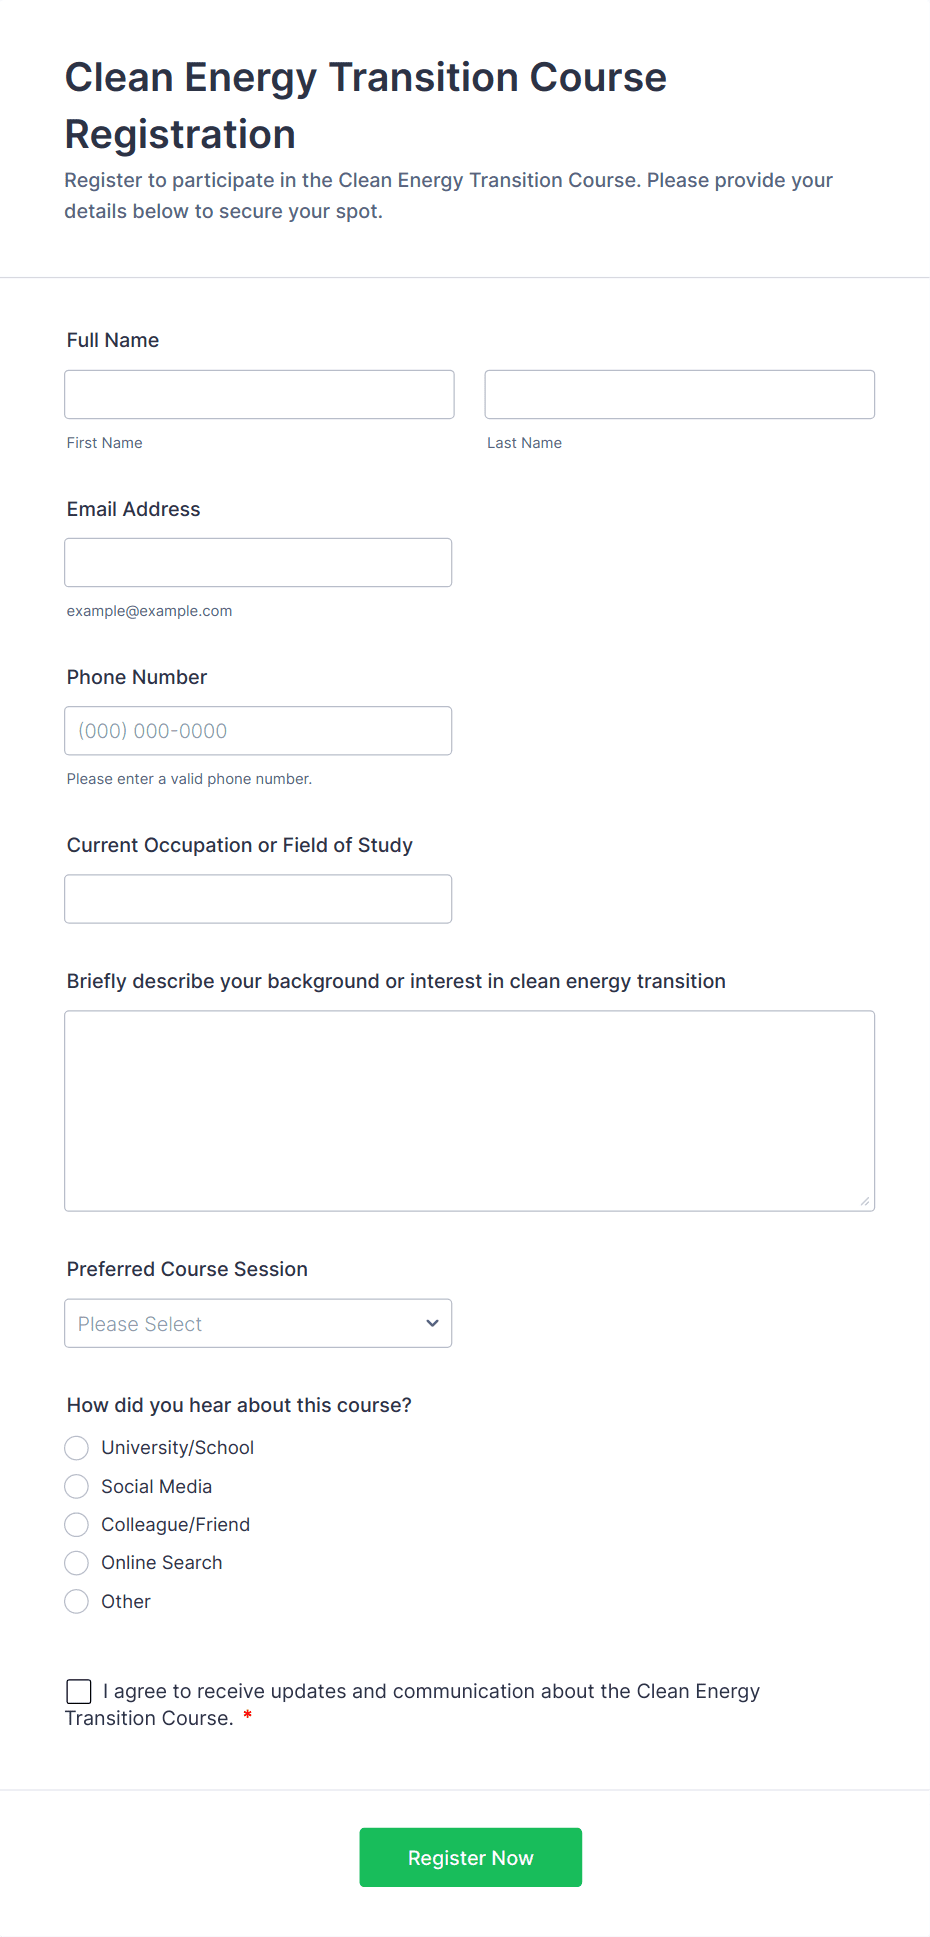Choose the Social Media radio button

(x=77, y=1487)
